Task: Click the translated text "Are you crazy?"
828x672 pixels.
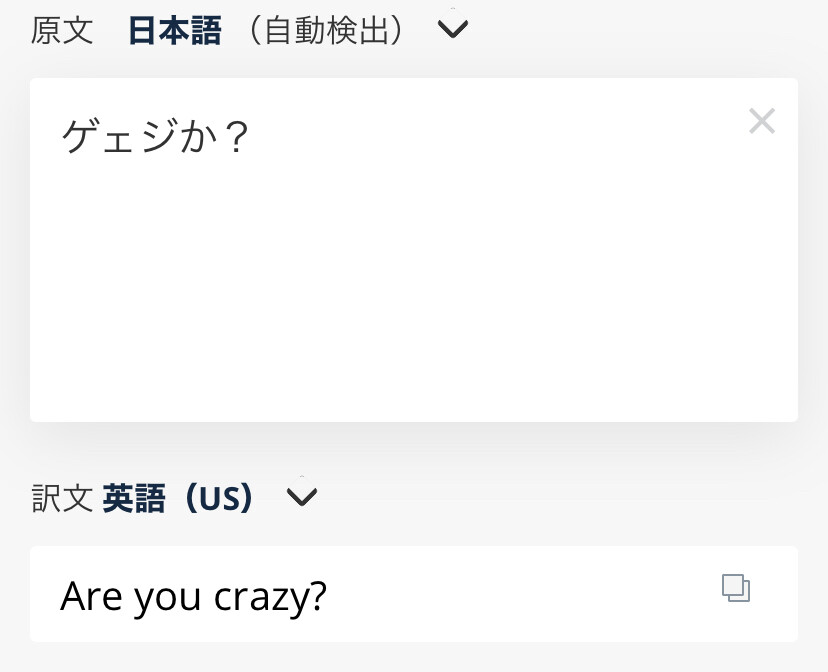Action: (193, 597)
